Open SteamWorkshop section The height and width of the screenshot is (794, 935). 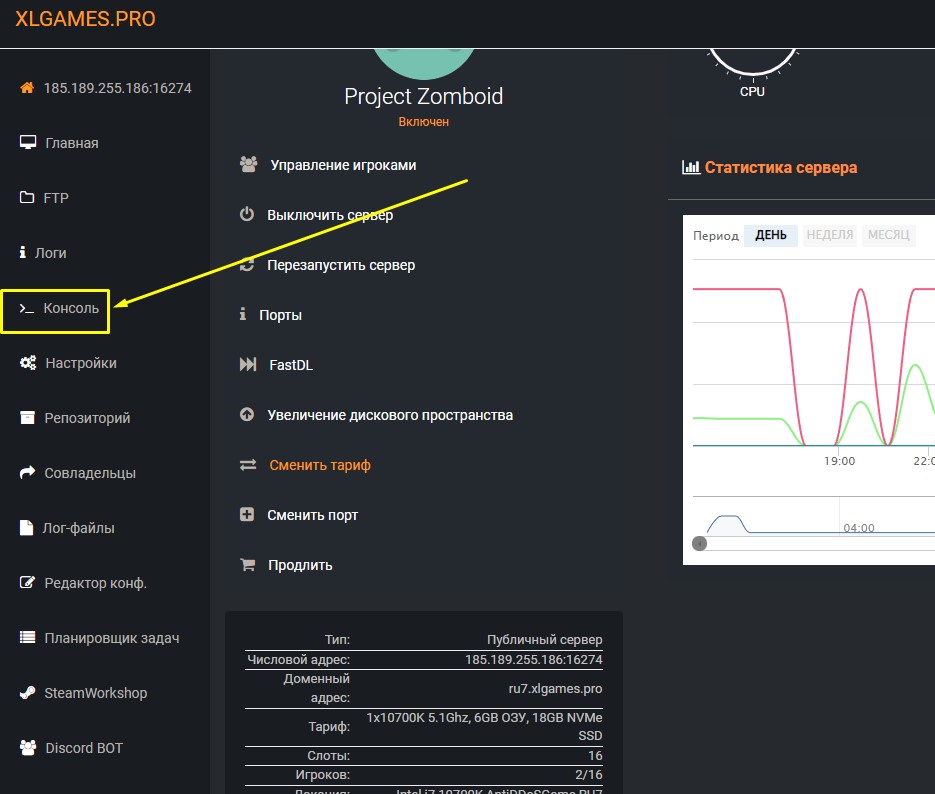[95, 693]
